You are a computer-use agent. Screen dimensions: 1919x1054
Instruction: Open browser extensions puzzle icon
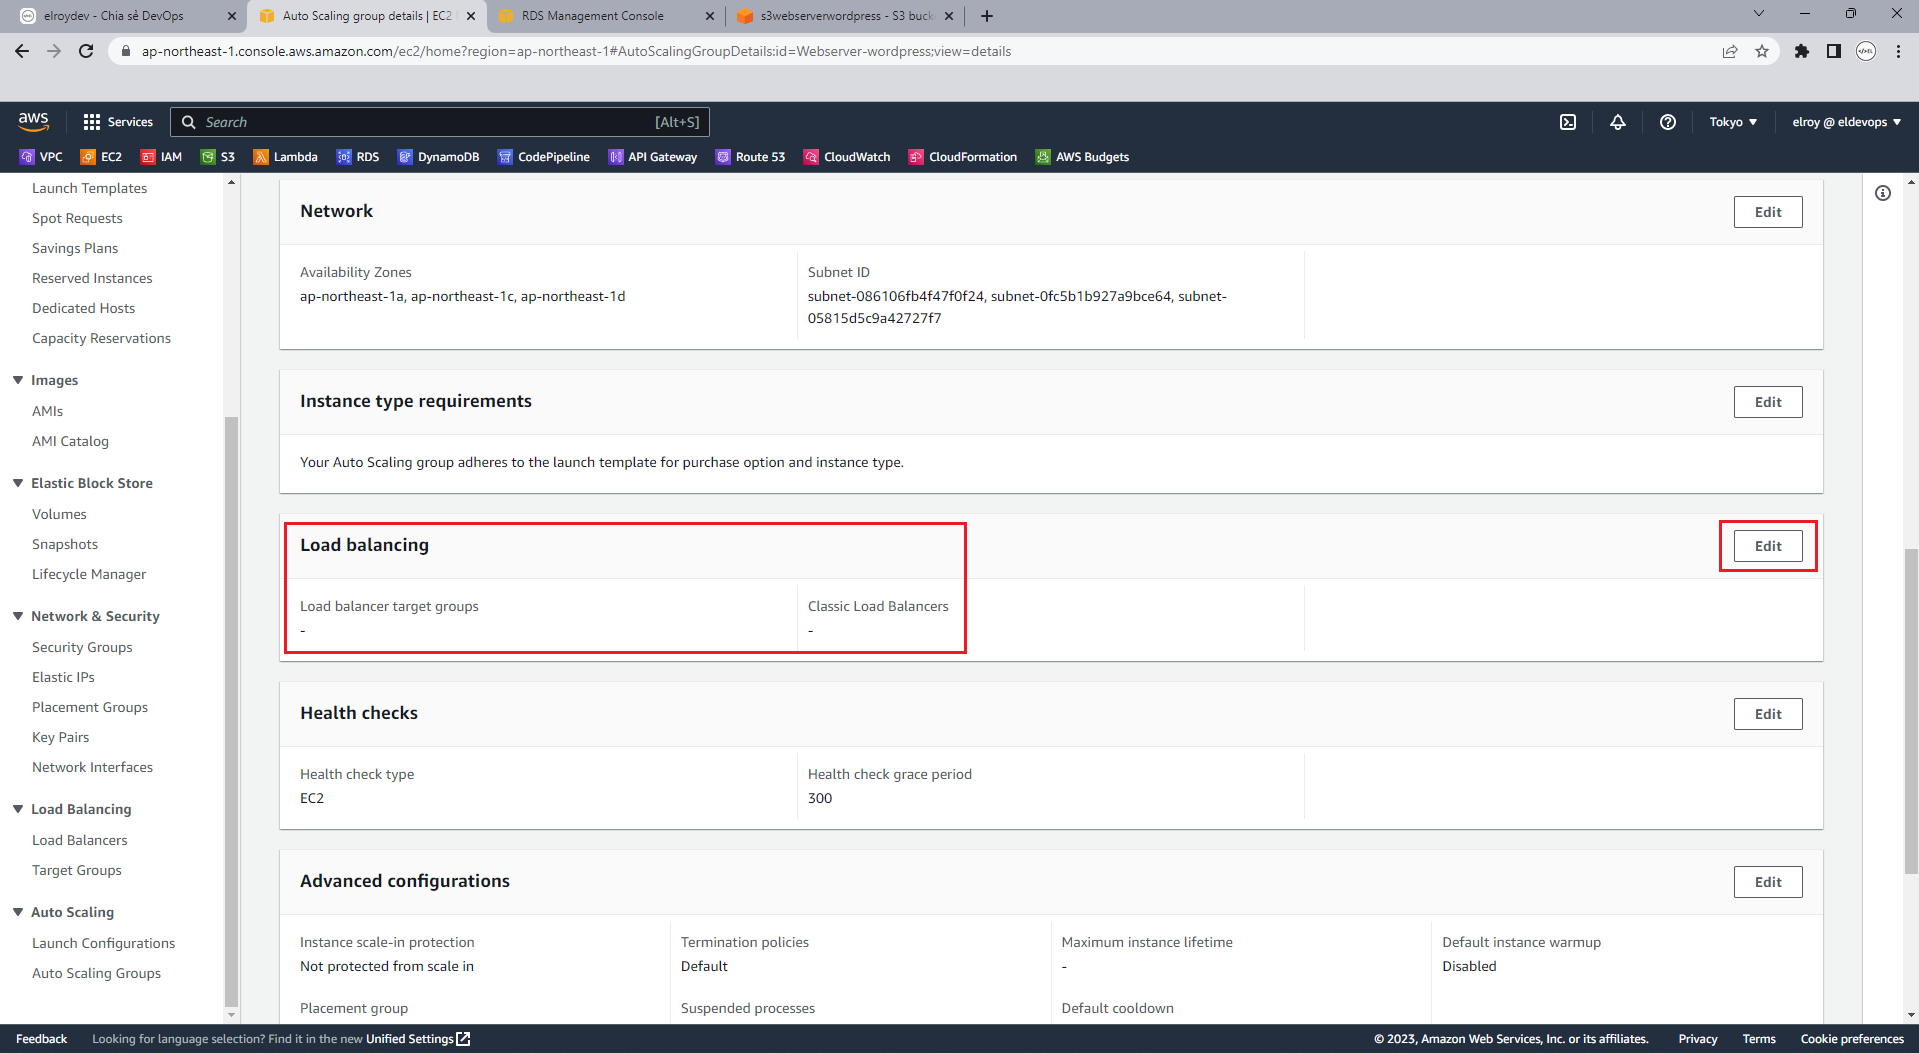coord(1801,51)
